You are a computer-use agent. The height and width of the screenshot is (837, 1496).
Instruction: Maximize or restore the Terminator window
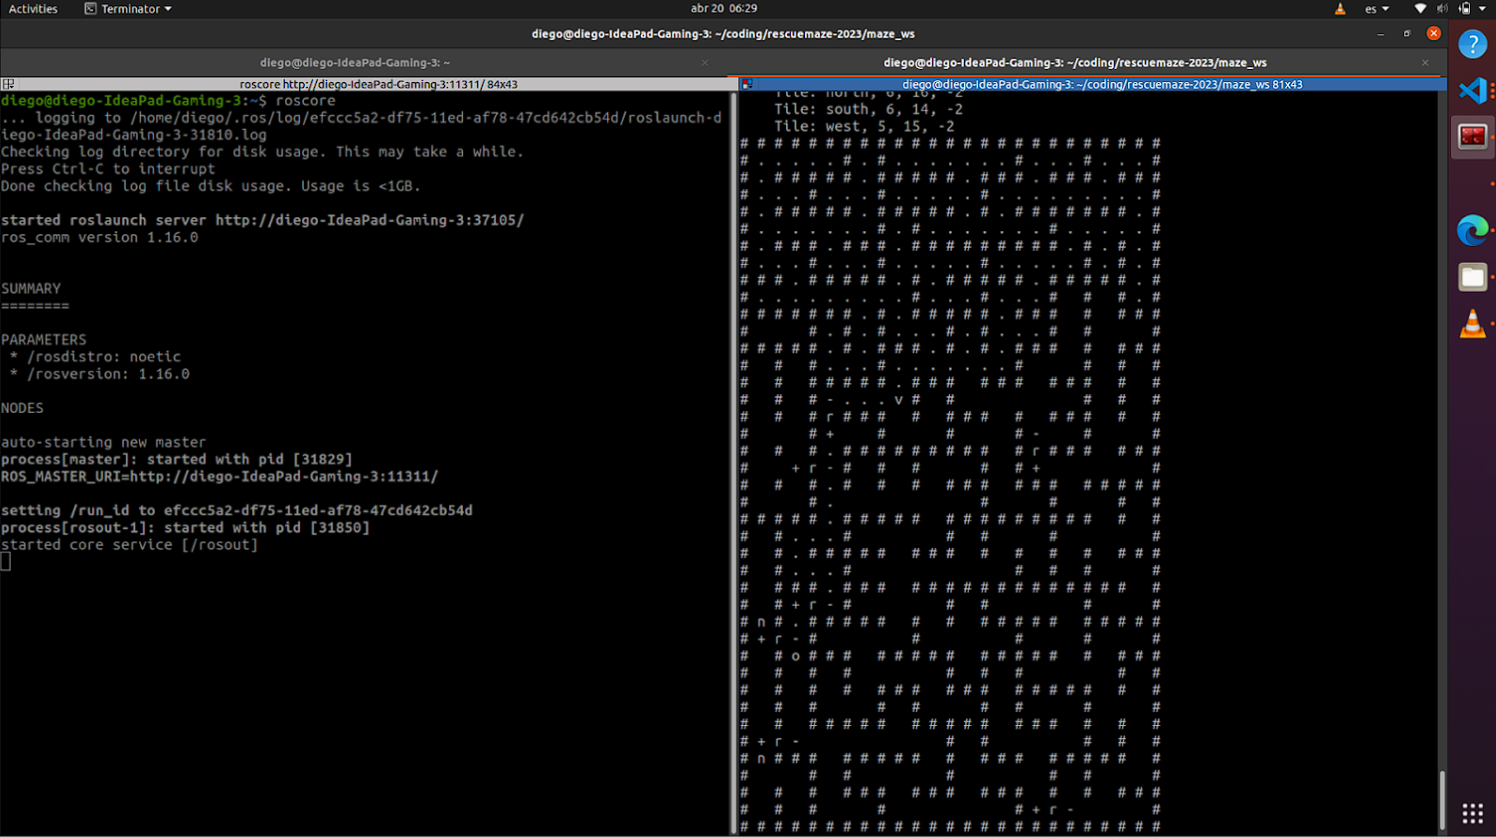[x=1407, y=33]
